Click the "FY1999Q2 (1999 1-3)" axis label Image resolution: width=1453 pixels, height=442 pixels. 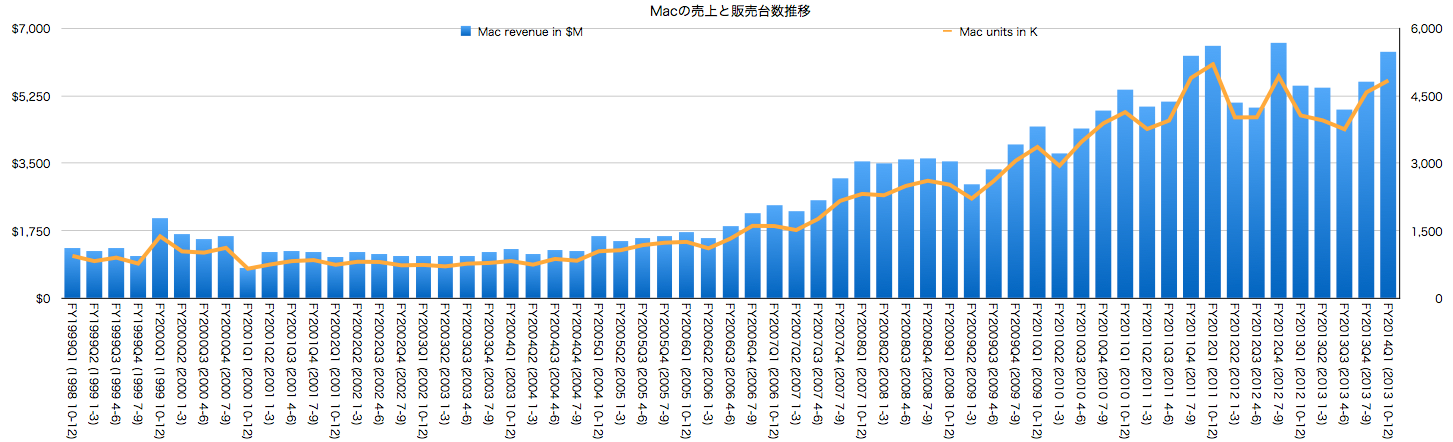point(94,362)
